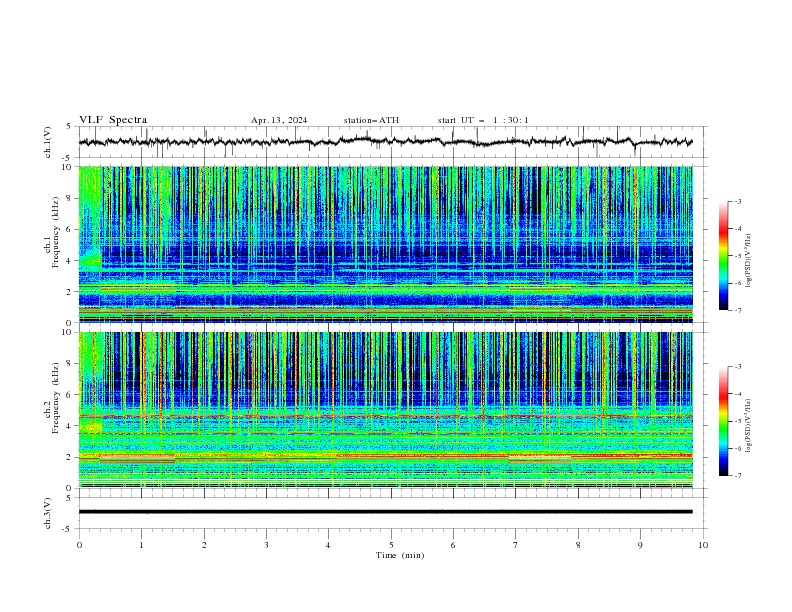Click the ch.1 spectrogram color scale bar
The height and width of the screenshot is (612, 792).
coord(723,256)
